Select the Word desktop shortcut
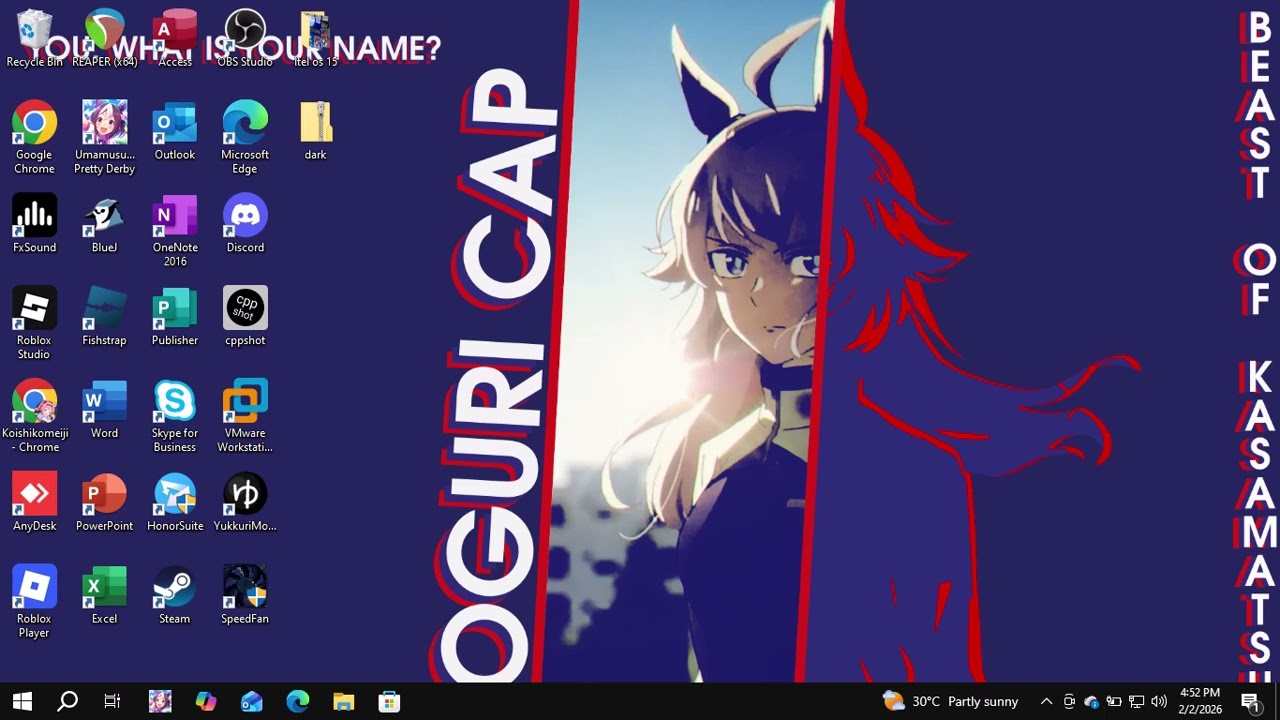The width and height of the screenshot is (1280, 720). 104,409
